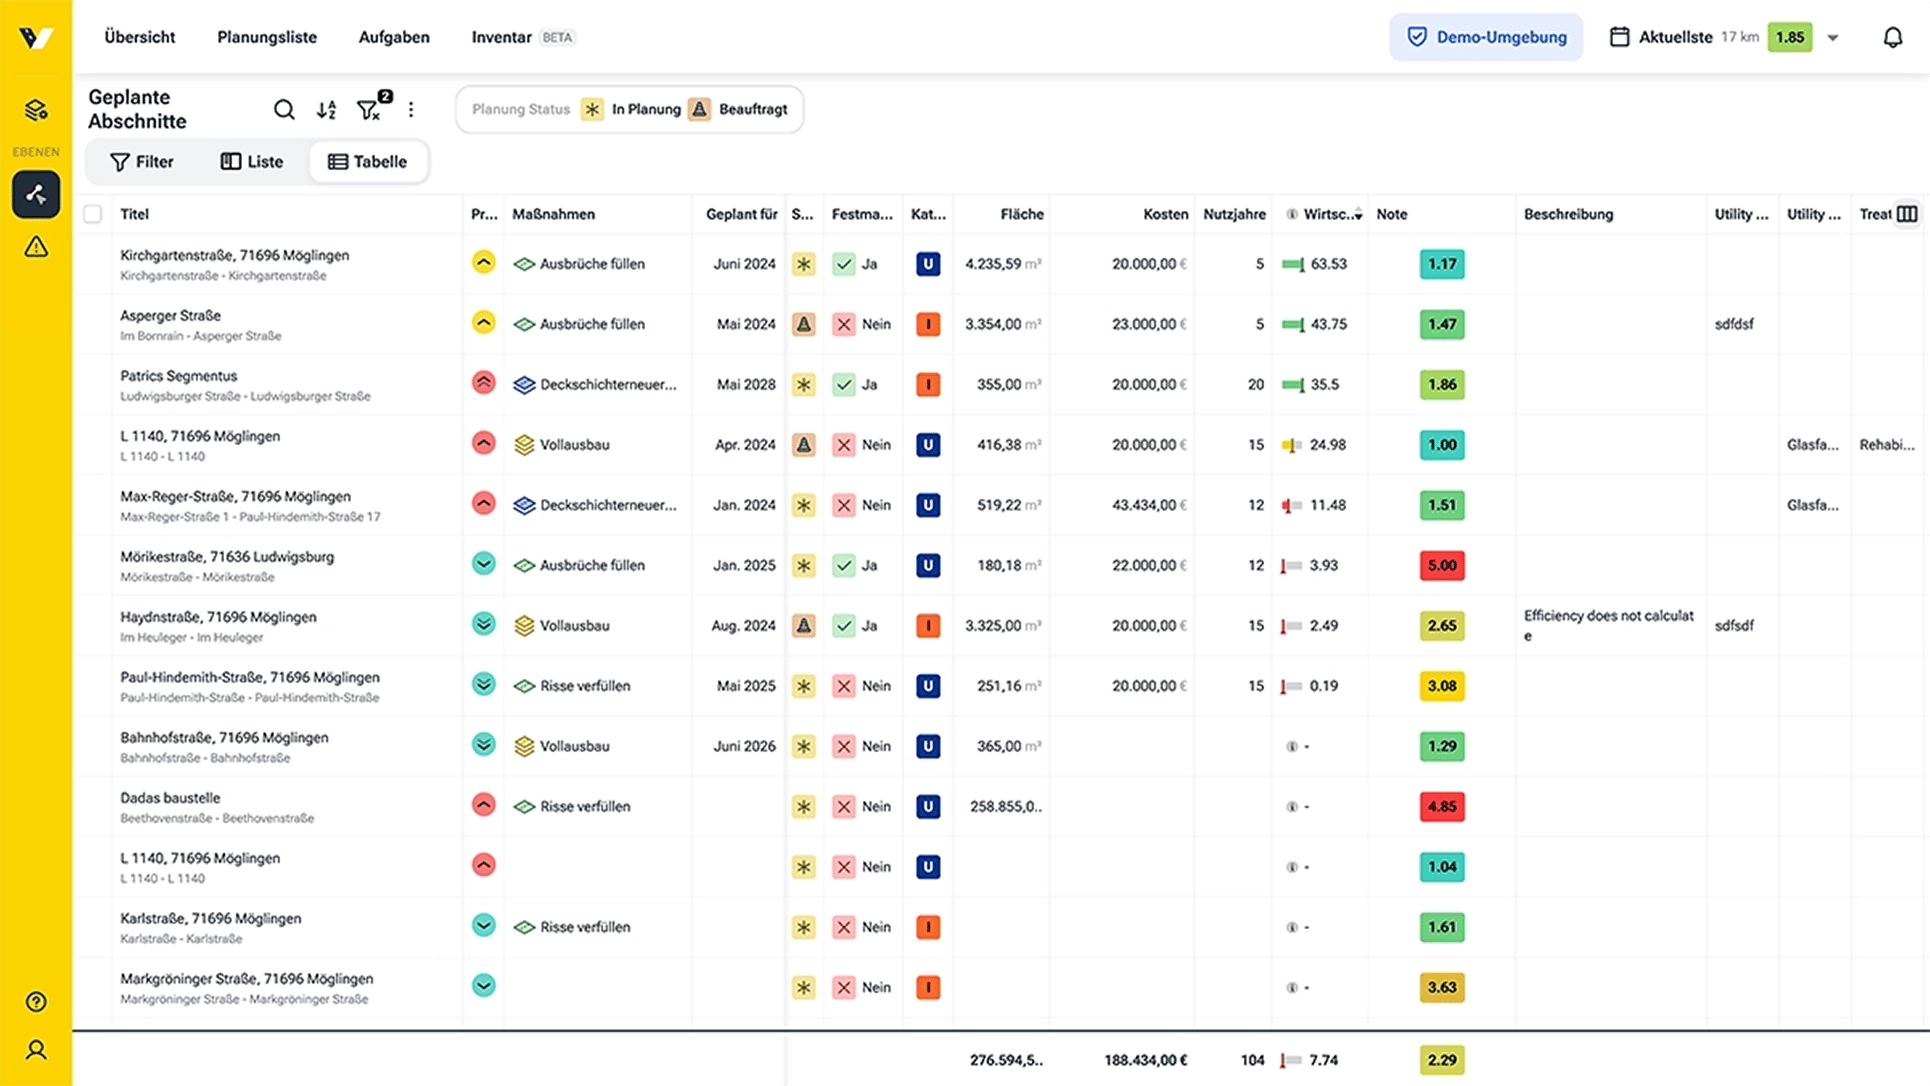Viewport: 1930px width, 1086px height.
Task: Sort by the Kosten column header
Action: [x=1165, y=214]
